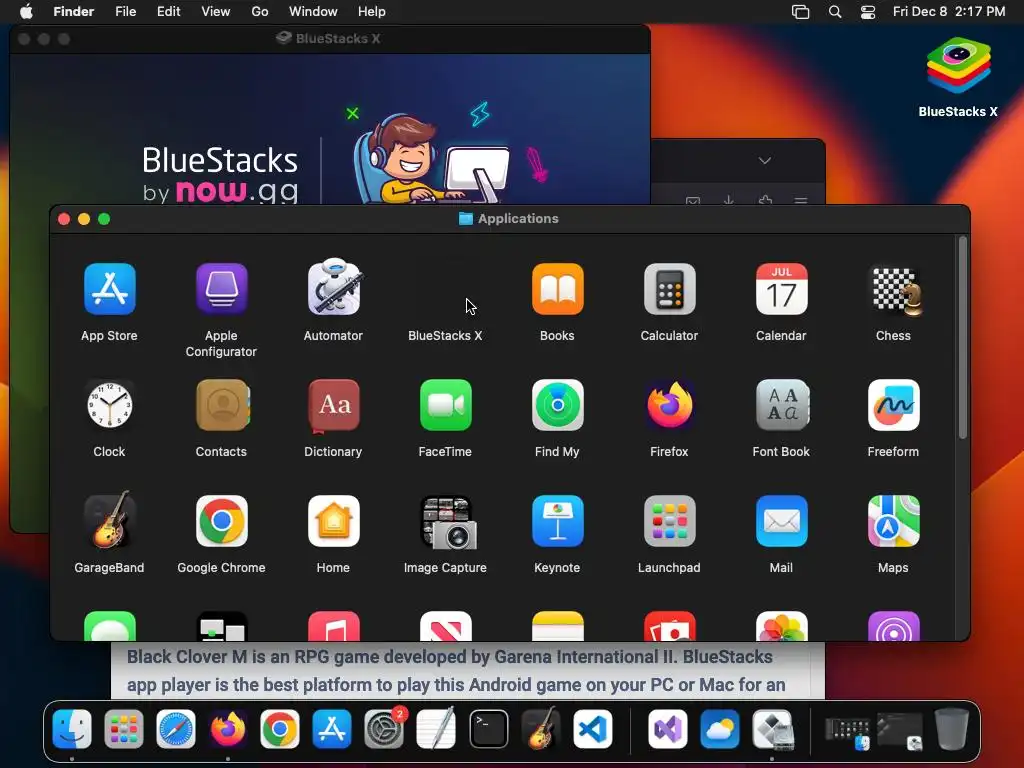This screenshot has width=1024, height=768.
Task: Open Launchpad in the Applications window
Action: 669,521
